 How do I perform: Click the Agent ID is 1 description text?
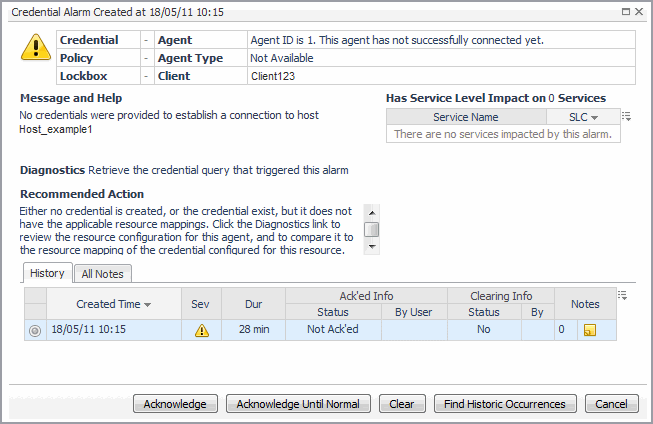tap(397, 40)
